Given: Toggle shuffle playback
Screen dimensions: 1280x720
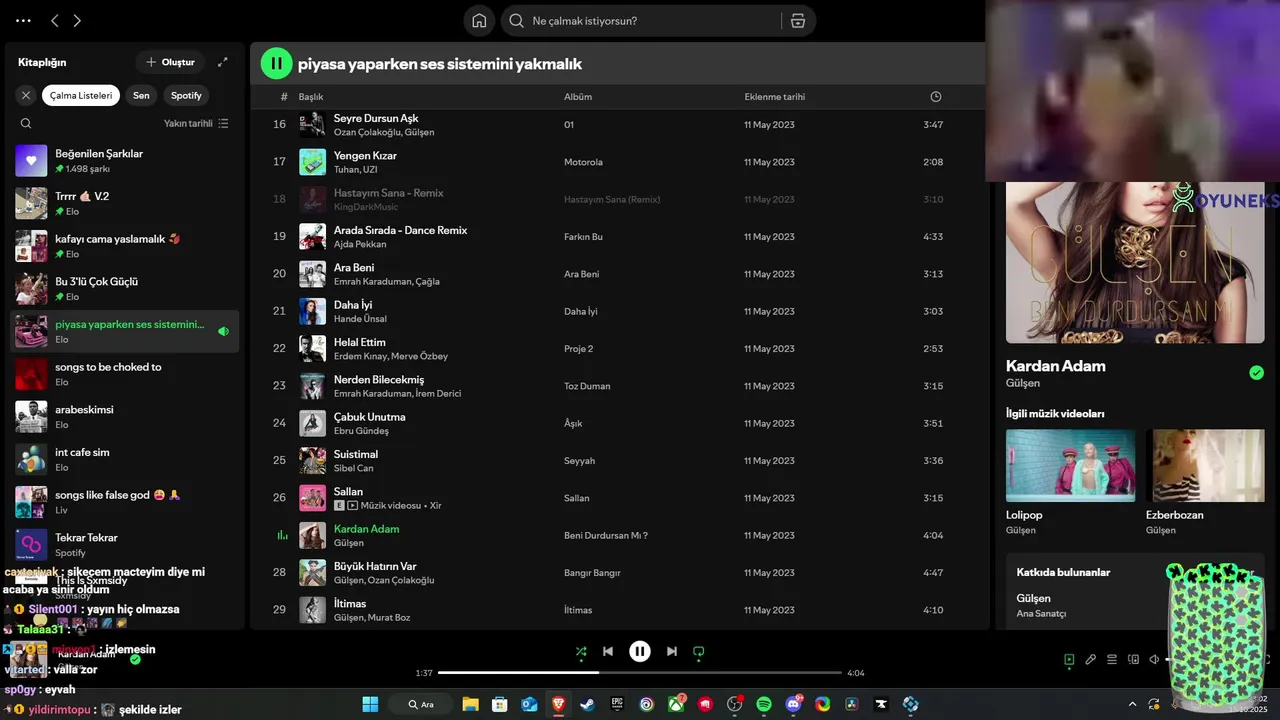Looking at the screenshot, I should pos(581,651).
